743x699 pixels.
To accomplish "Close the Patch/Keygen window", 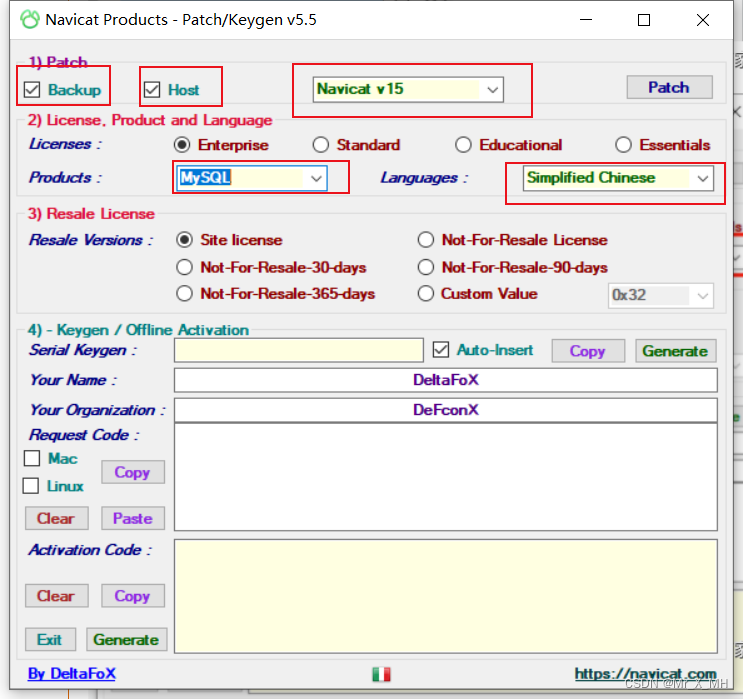I will pos(703,20).
